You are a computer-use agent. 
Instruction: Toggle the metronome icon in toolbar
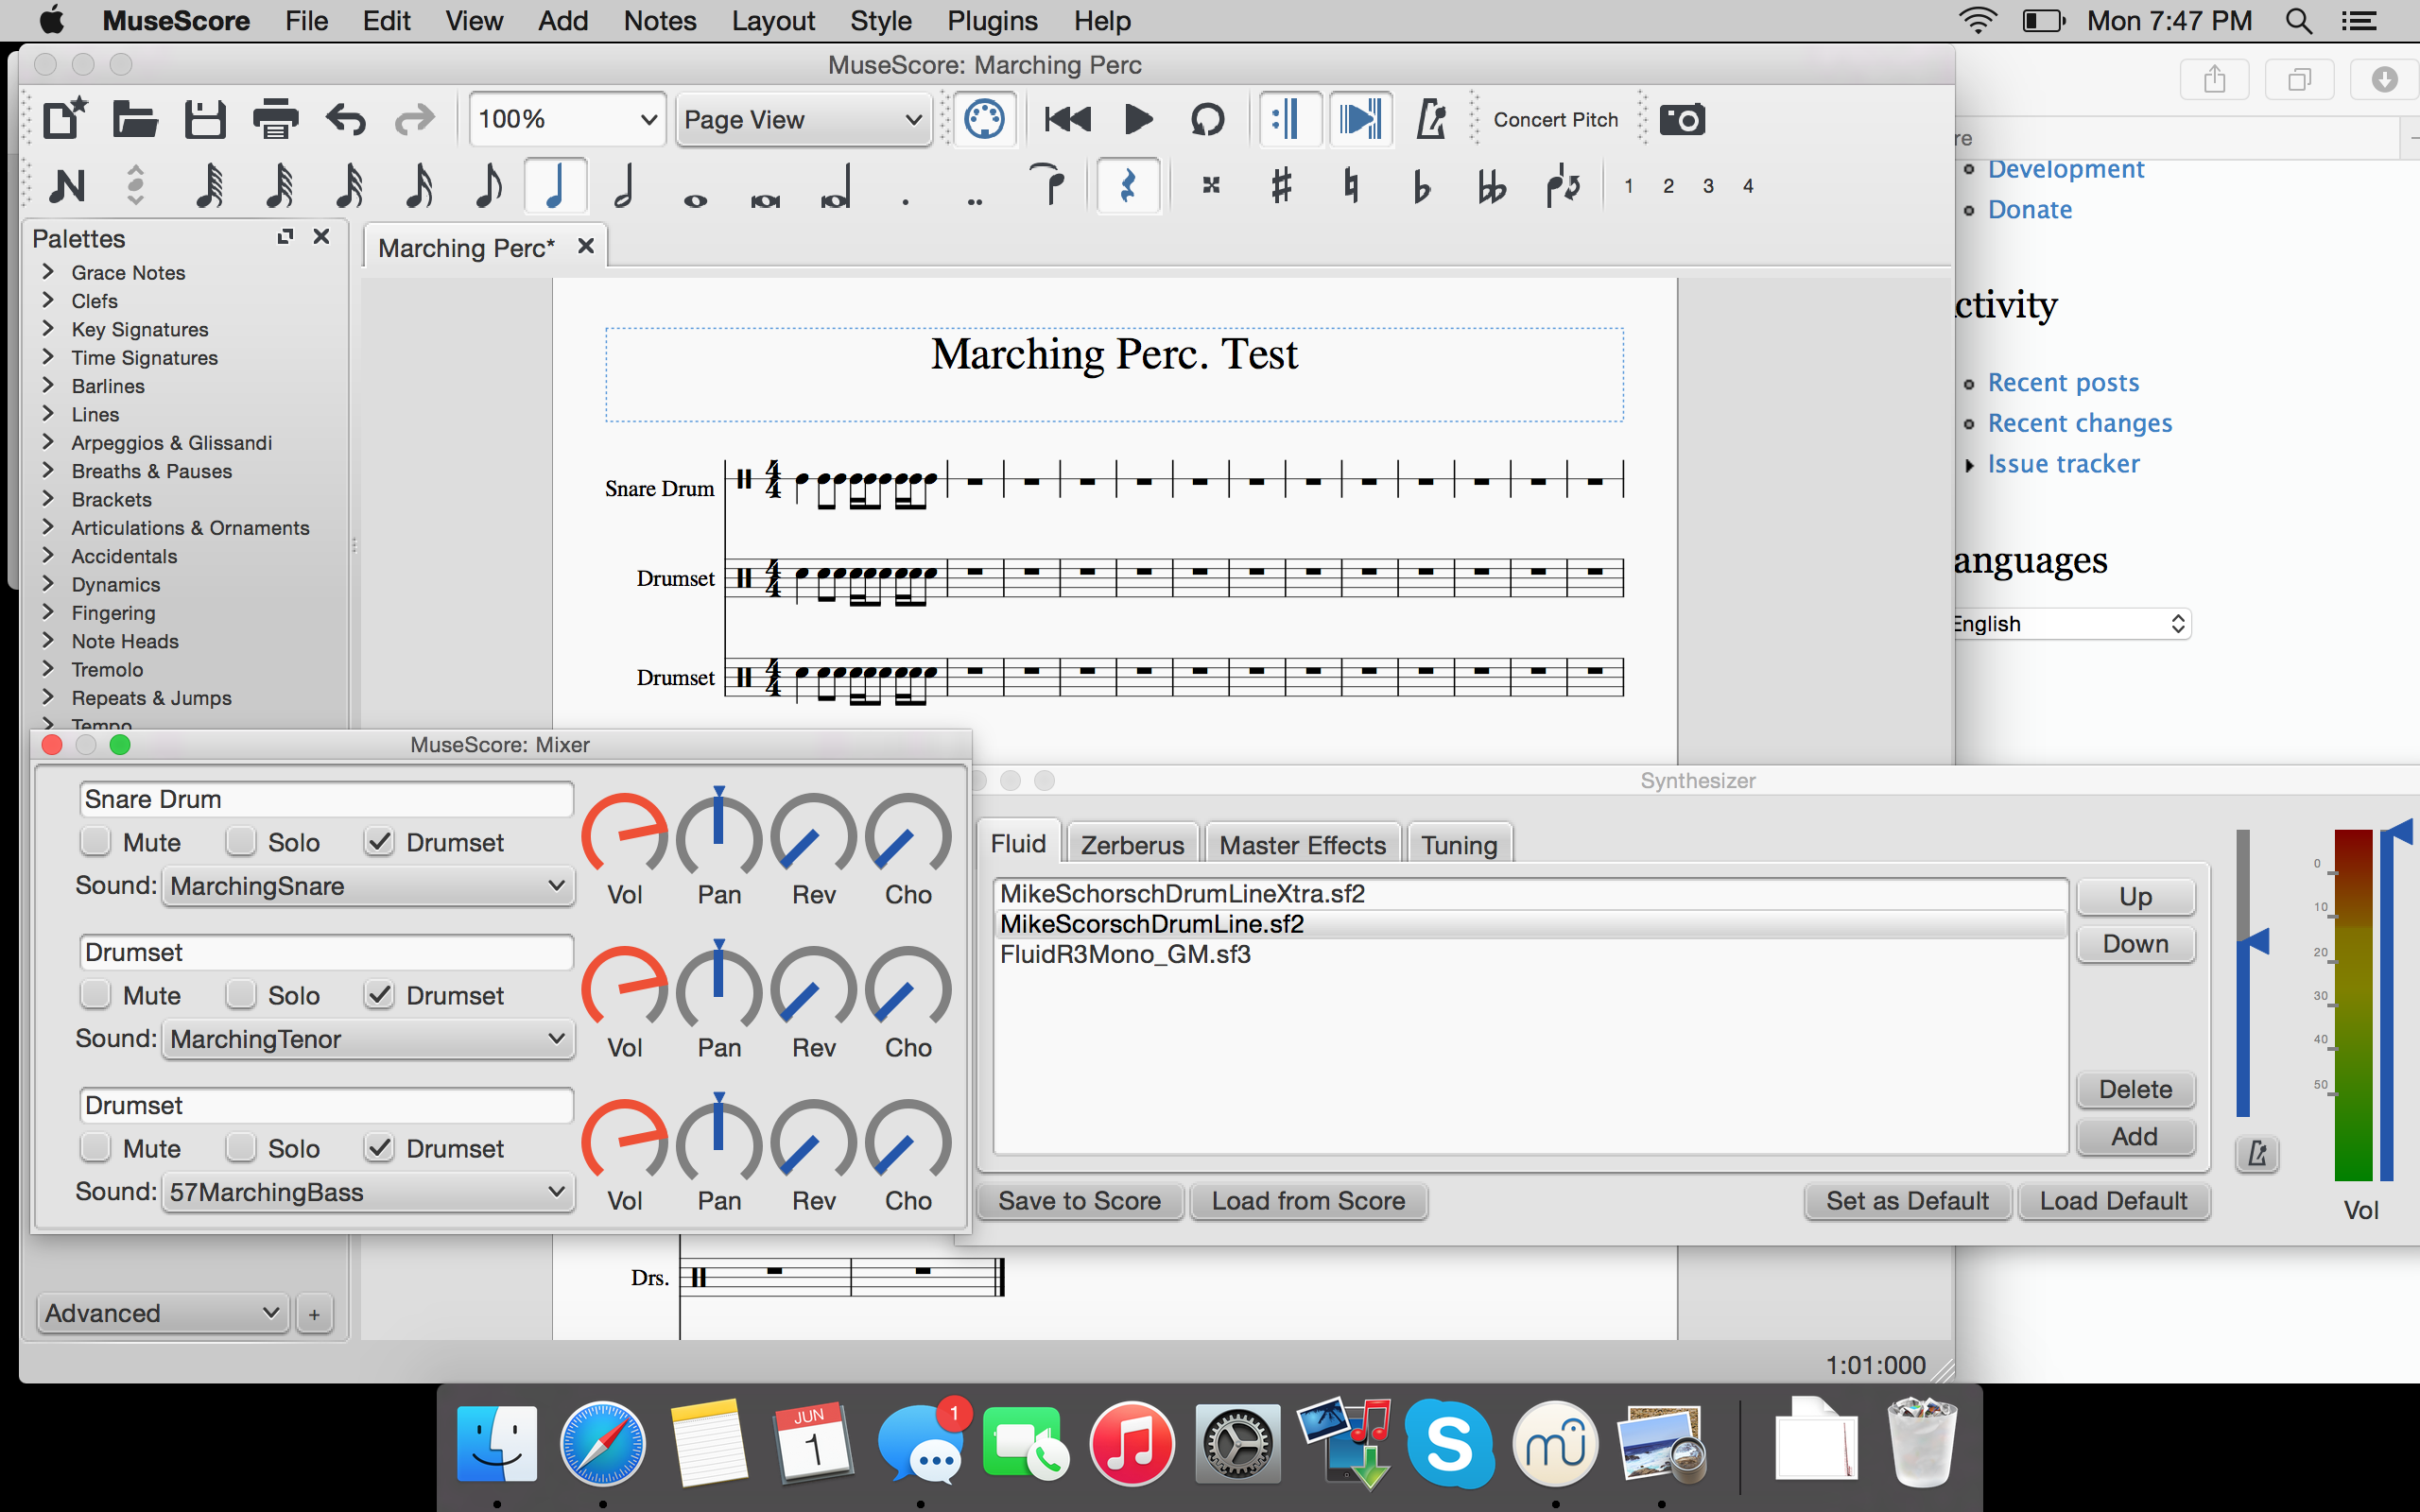point(1431,120)
